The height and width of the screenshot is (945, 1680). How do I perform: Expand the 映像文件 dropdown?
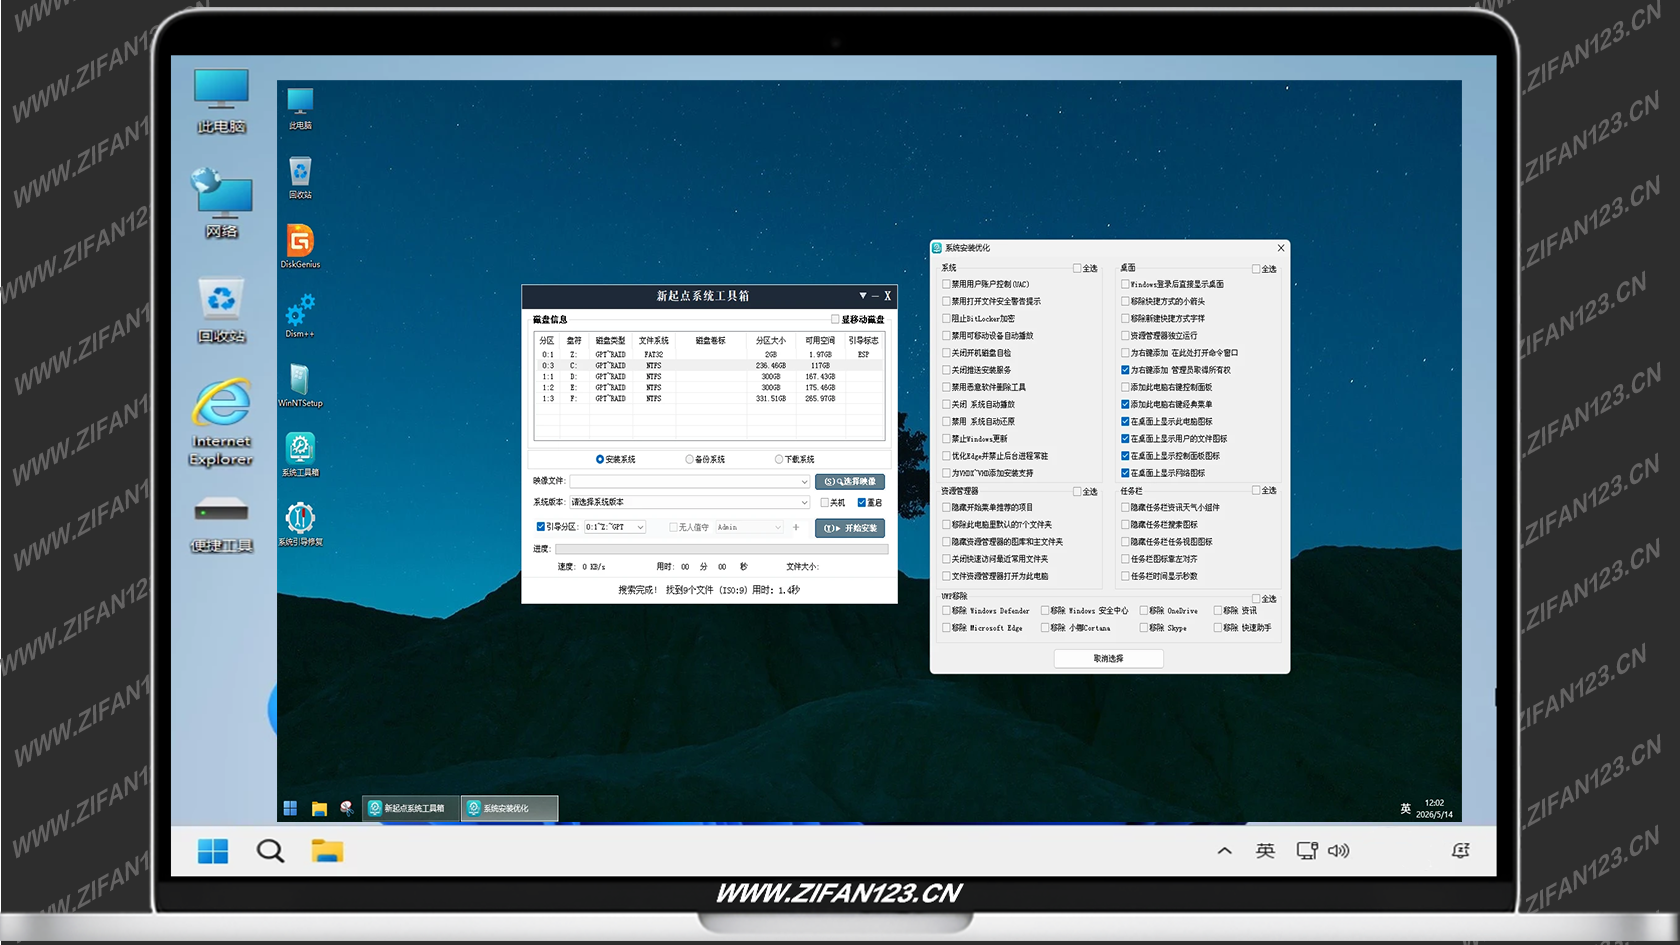pos(803,482)
